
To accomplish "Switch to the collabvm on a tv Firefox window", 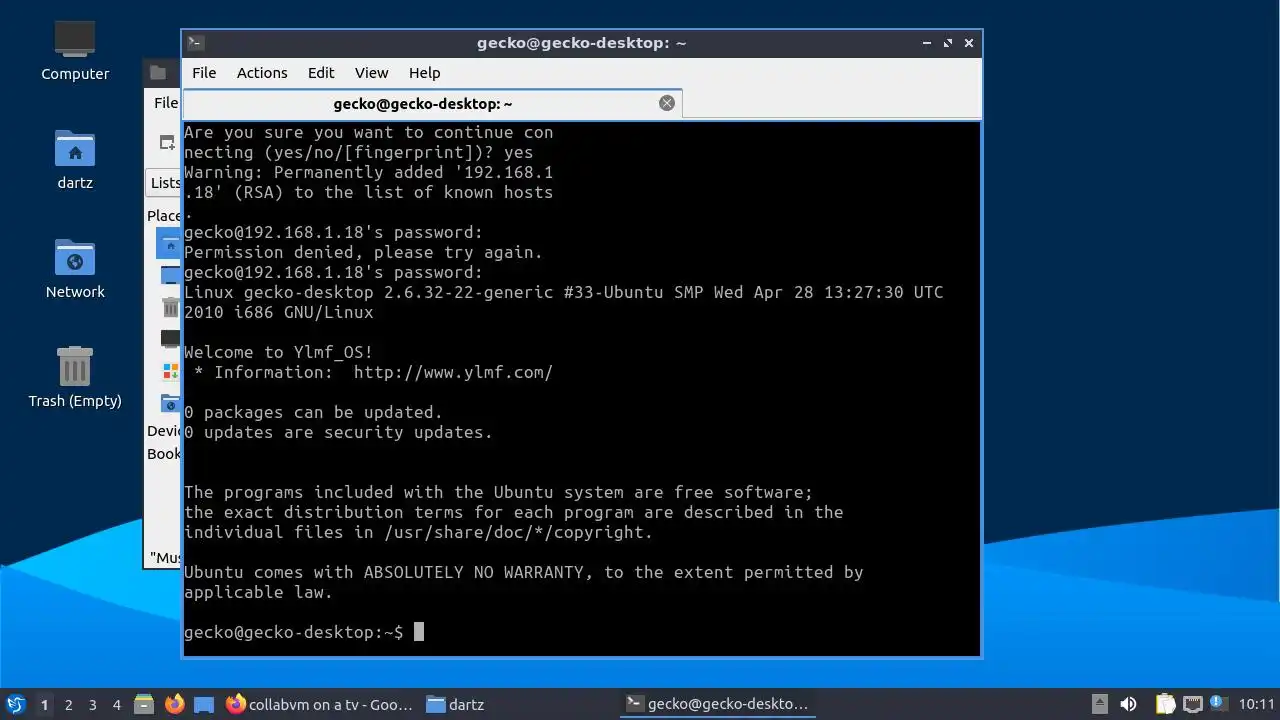I will coord(320,704).
